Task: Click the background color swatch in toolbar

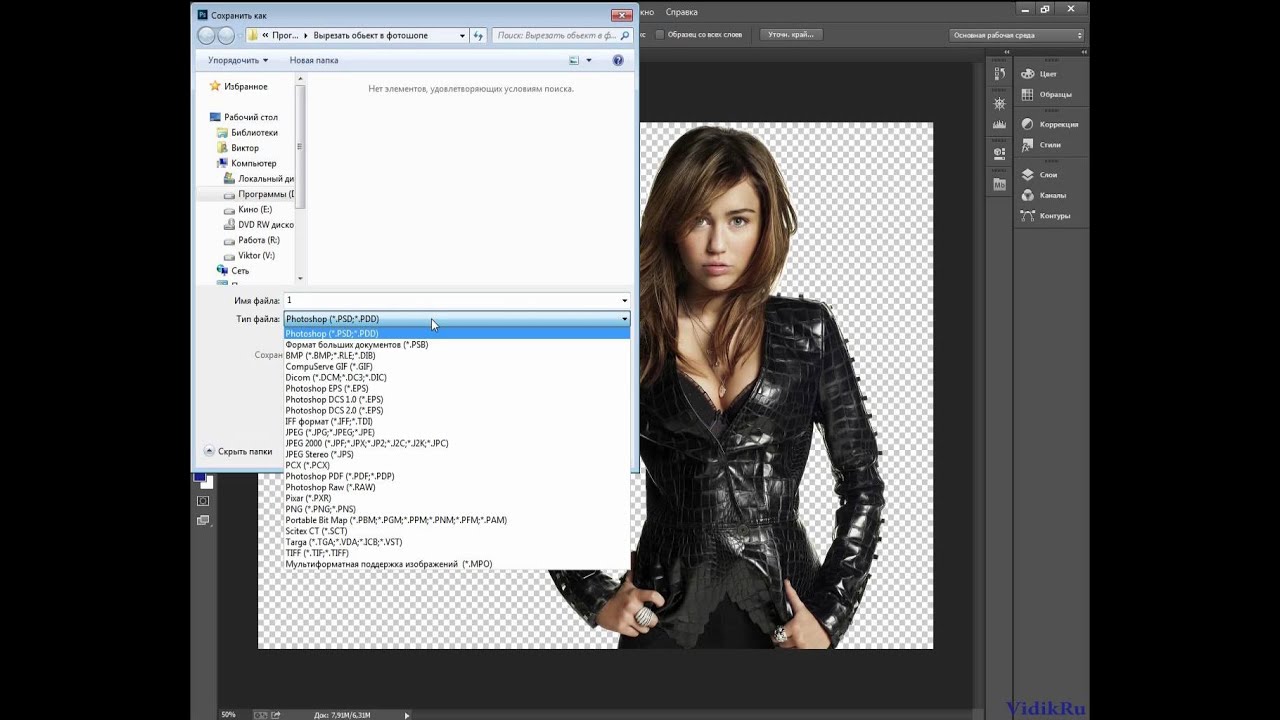Action: [x=208, y=484]
